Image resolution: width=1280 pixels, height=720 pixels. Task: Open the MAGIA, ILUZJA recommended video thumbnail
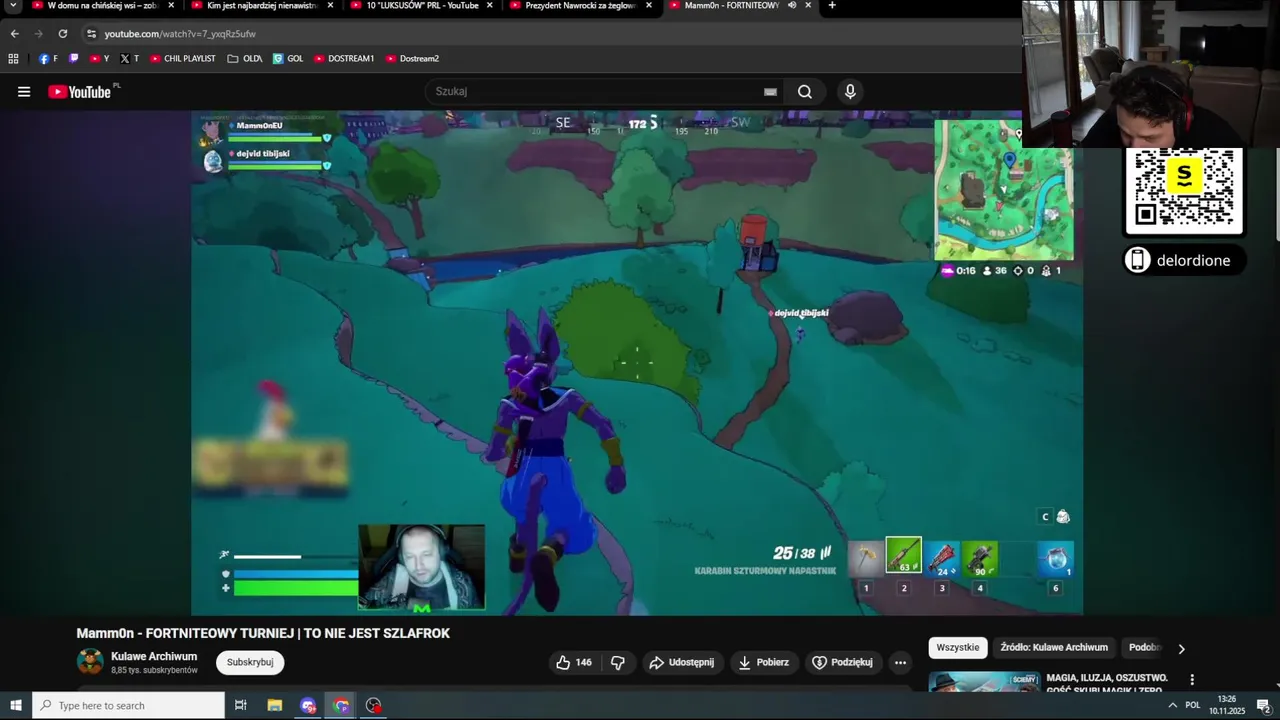[984, 682]
